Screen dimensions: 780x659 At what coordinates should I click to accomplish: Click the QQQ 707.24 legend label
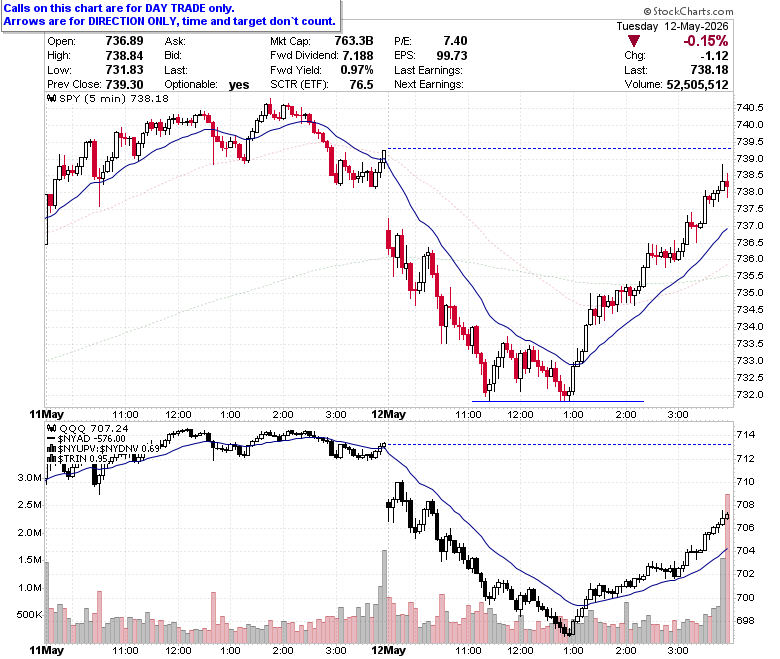(x=94, y=428)
